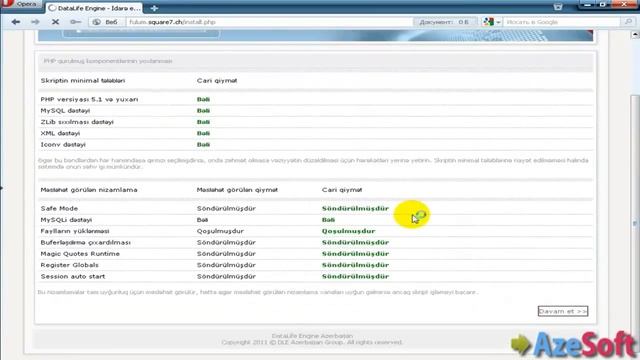640x360 pixels.
Task: Click green current value in Session auto start row
Action: pyautogui.click(x=356, y=276)
